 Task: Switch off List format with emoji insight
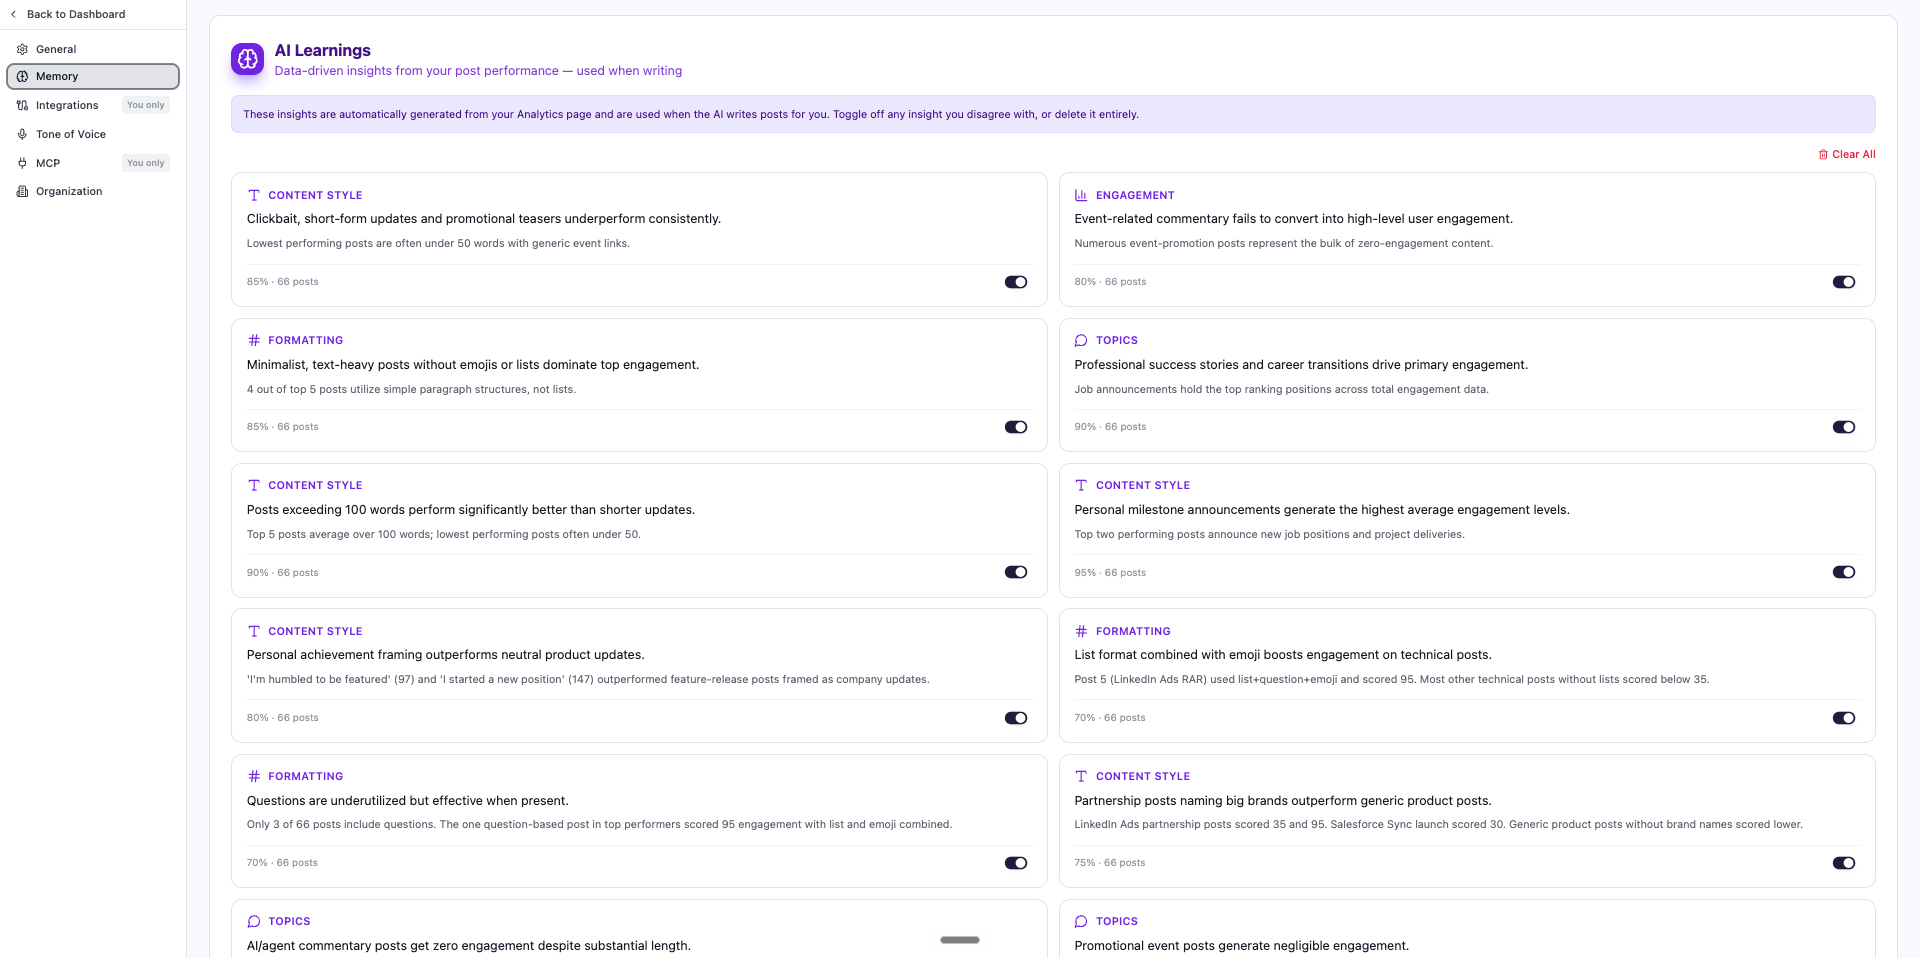point(1844,718)
